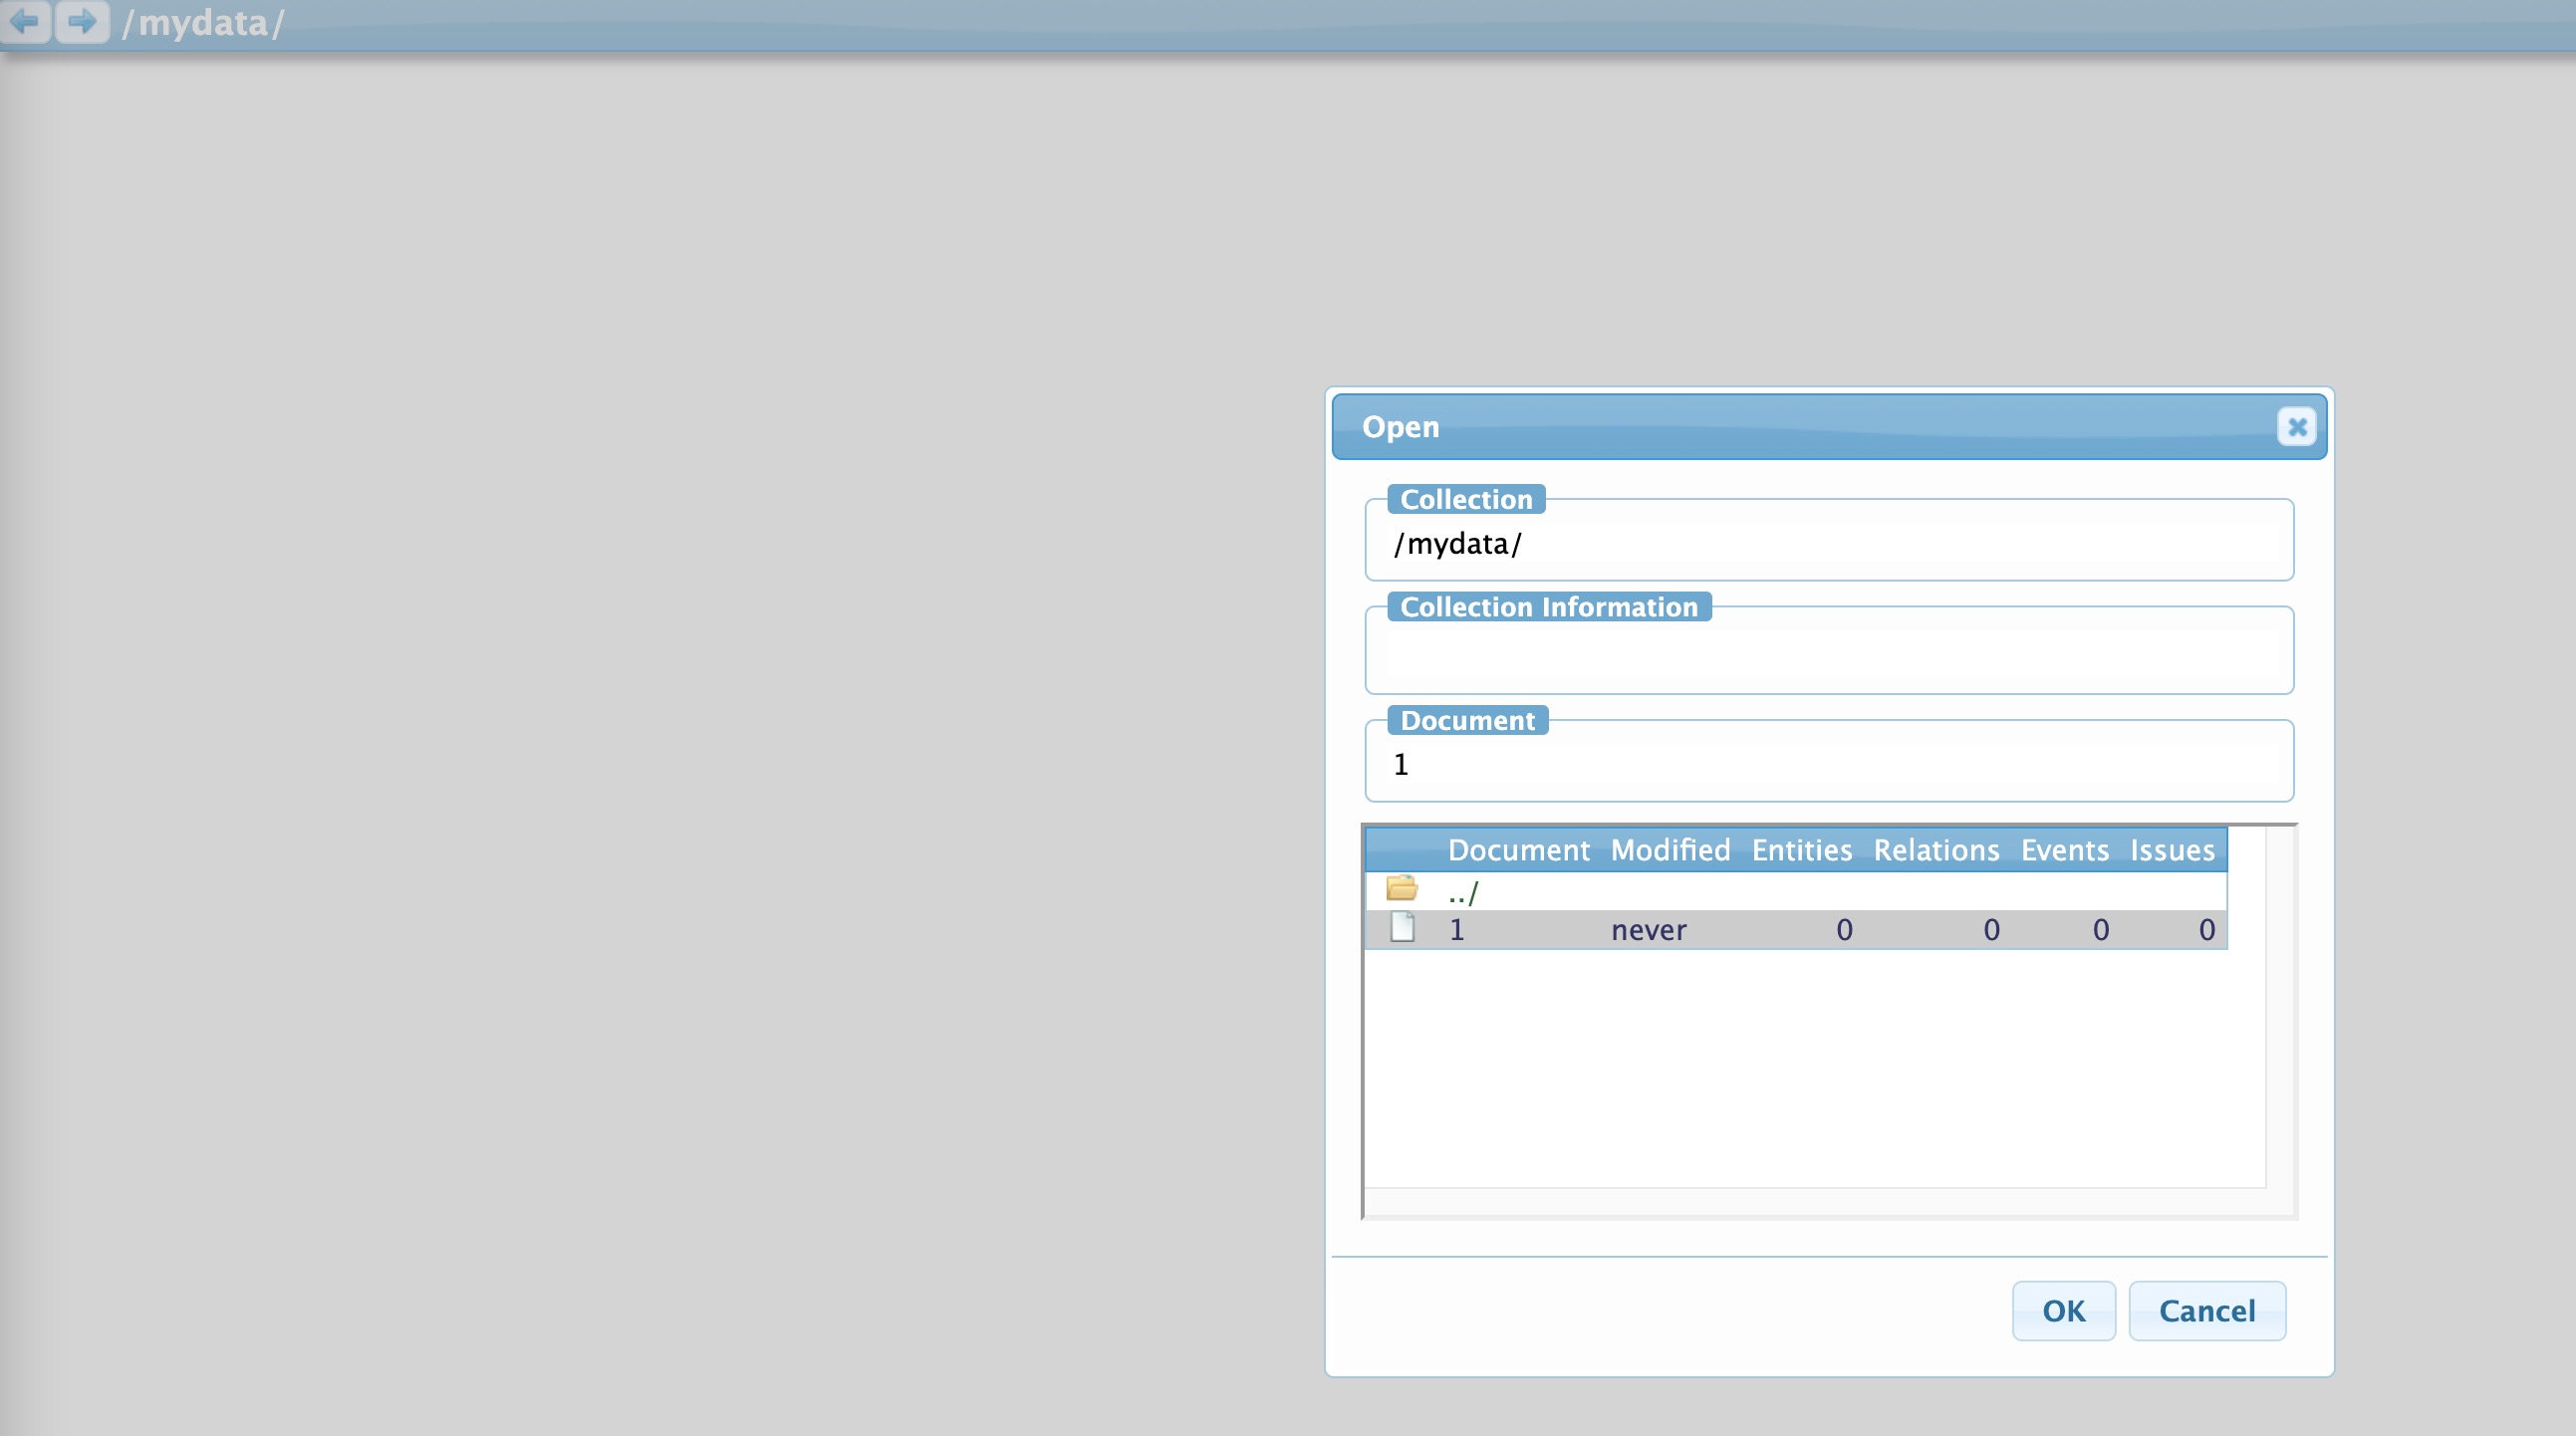Image resolution: width=2576 pixels, height=1436 pixels.
Task: Open the ../ parent directory entry
Action: point(1463,892)
